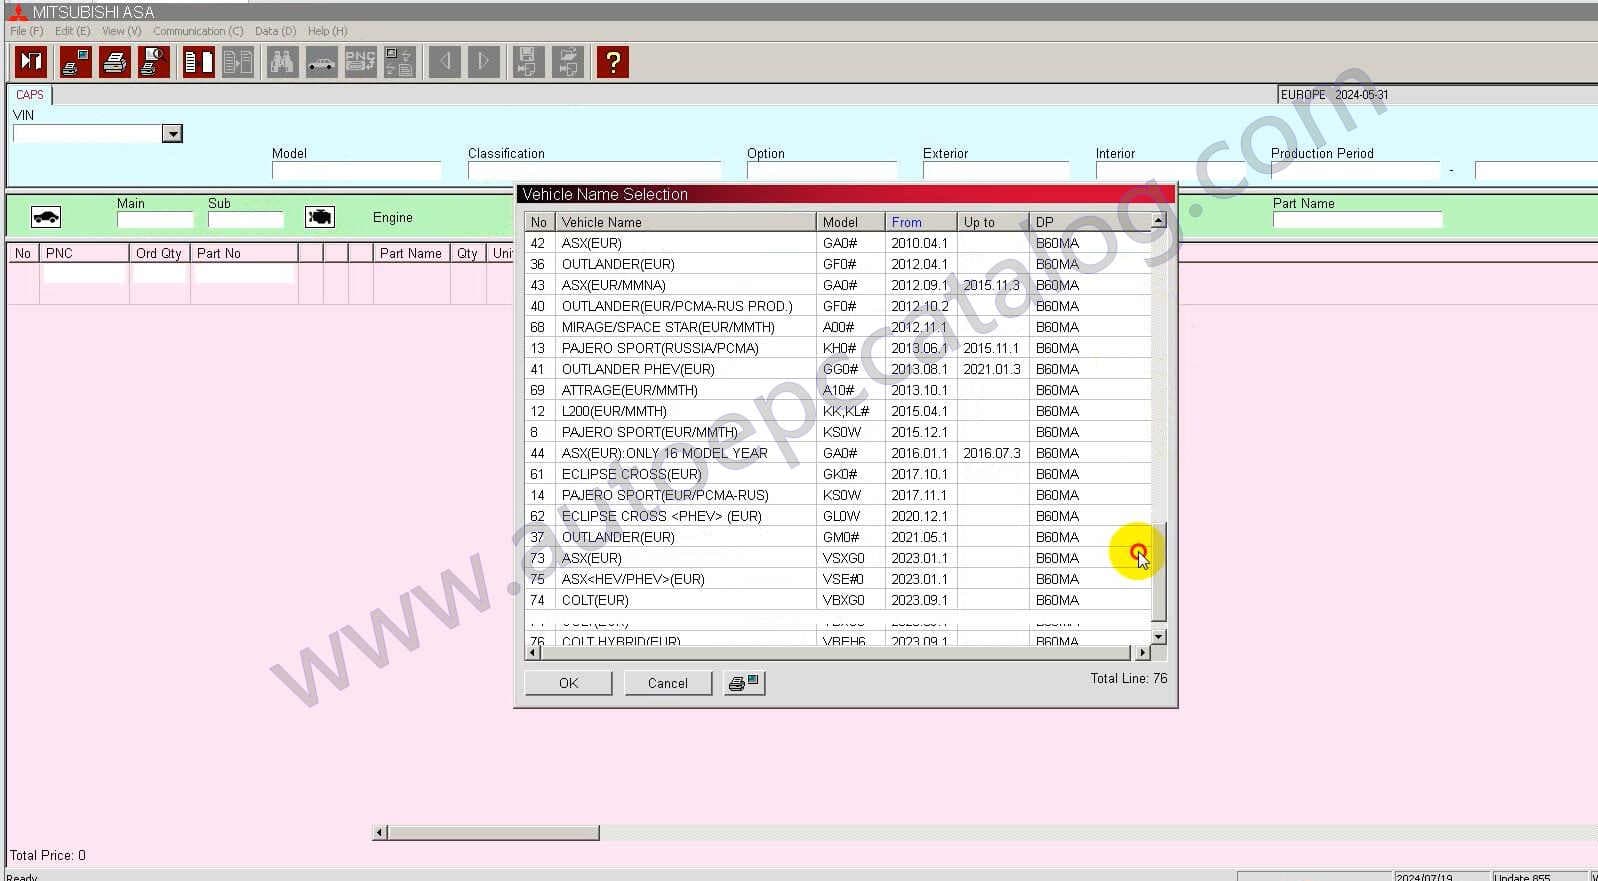Select L200(EUR/MMTH) row
The image size is (1598, 881).
838,411
